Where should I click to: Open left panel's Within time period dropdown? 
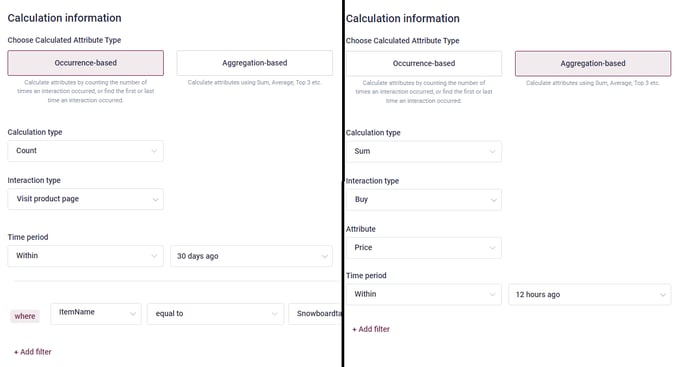pyautogui.click(x=86, y=256)
